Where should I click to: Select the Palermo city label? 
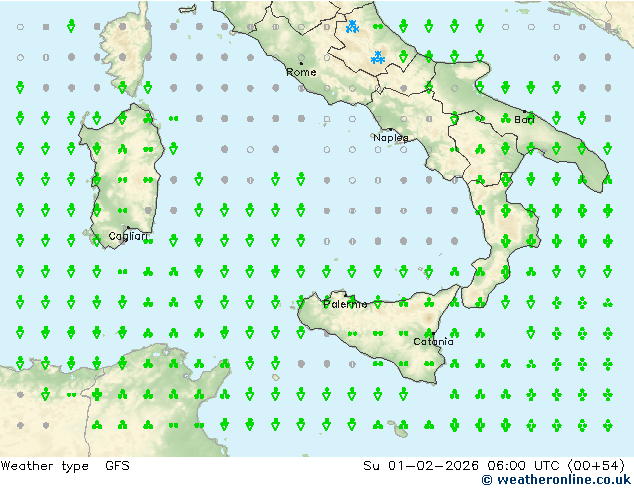(345, 304)
